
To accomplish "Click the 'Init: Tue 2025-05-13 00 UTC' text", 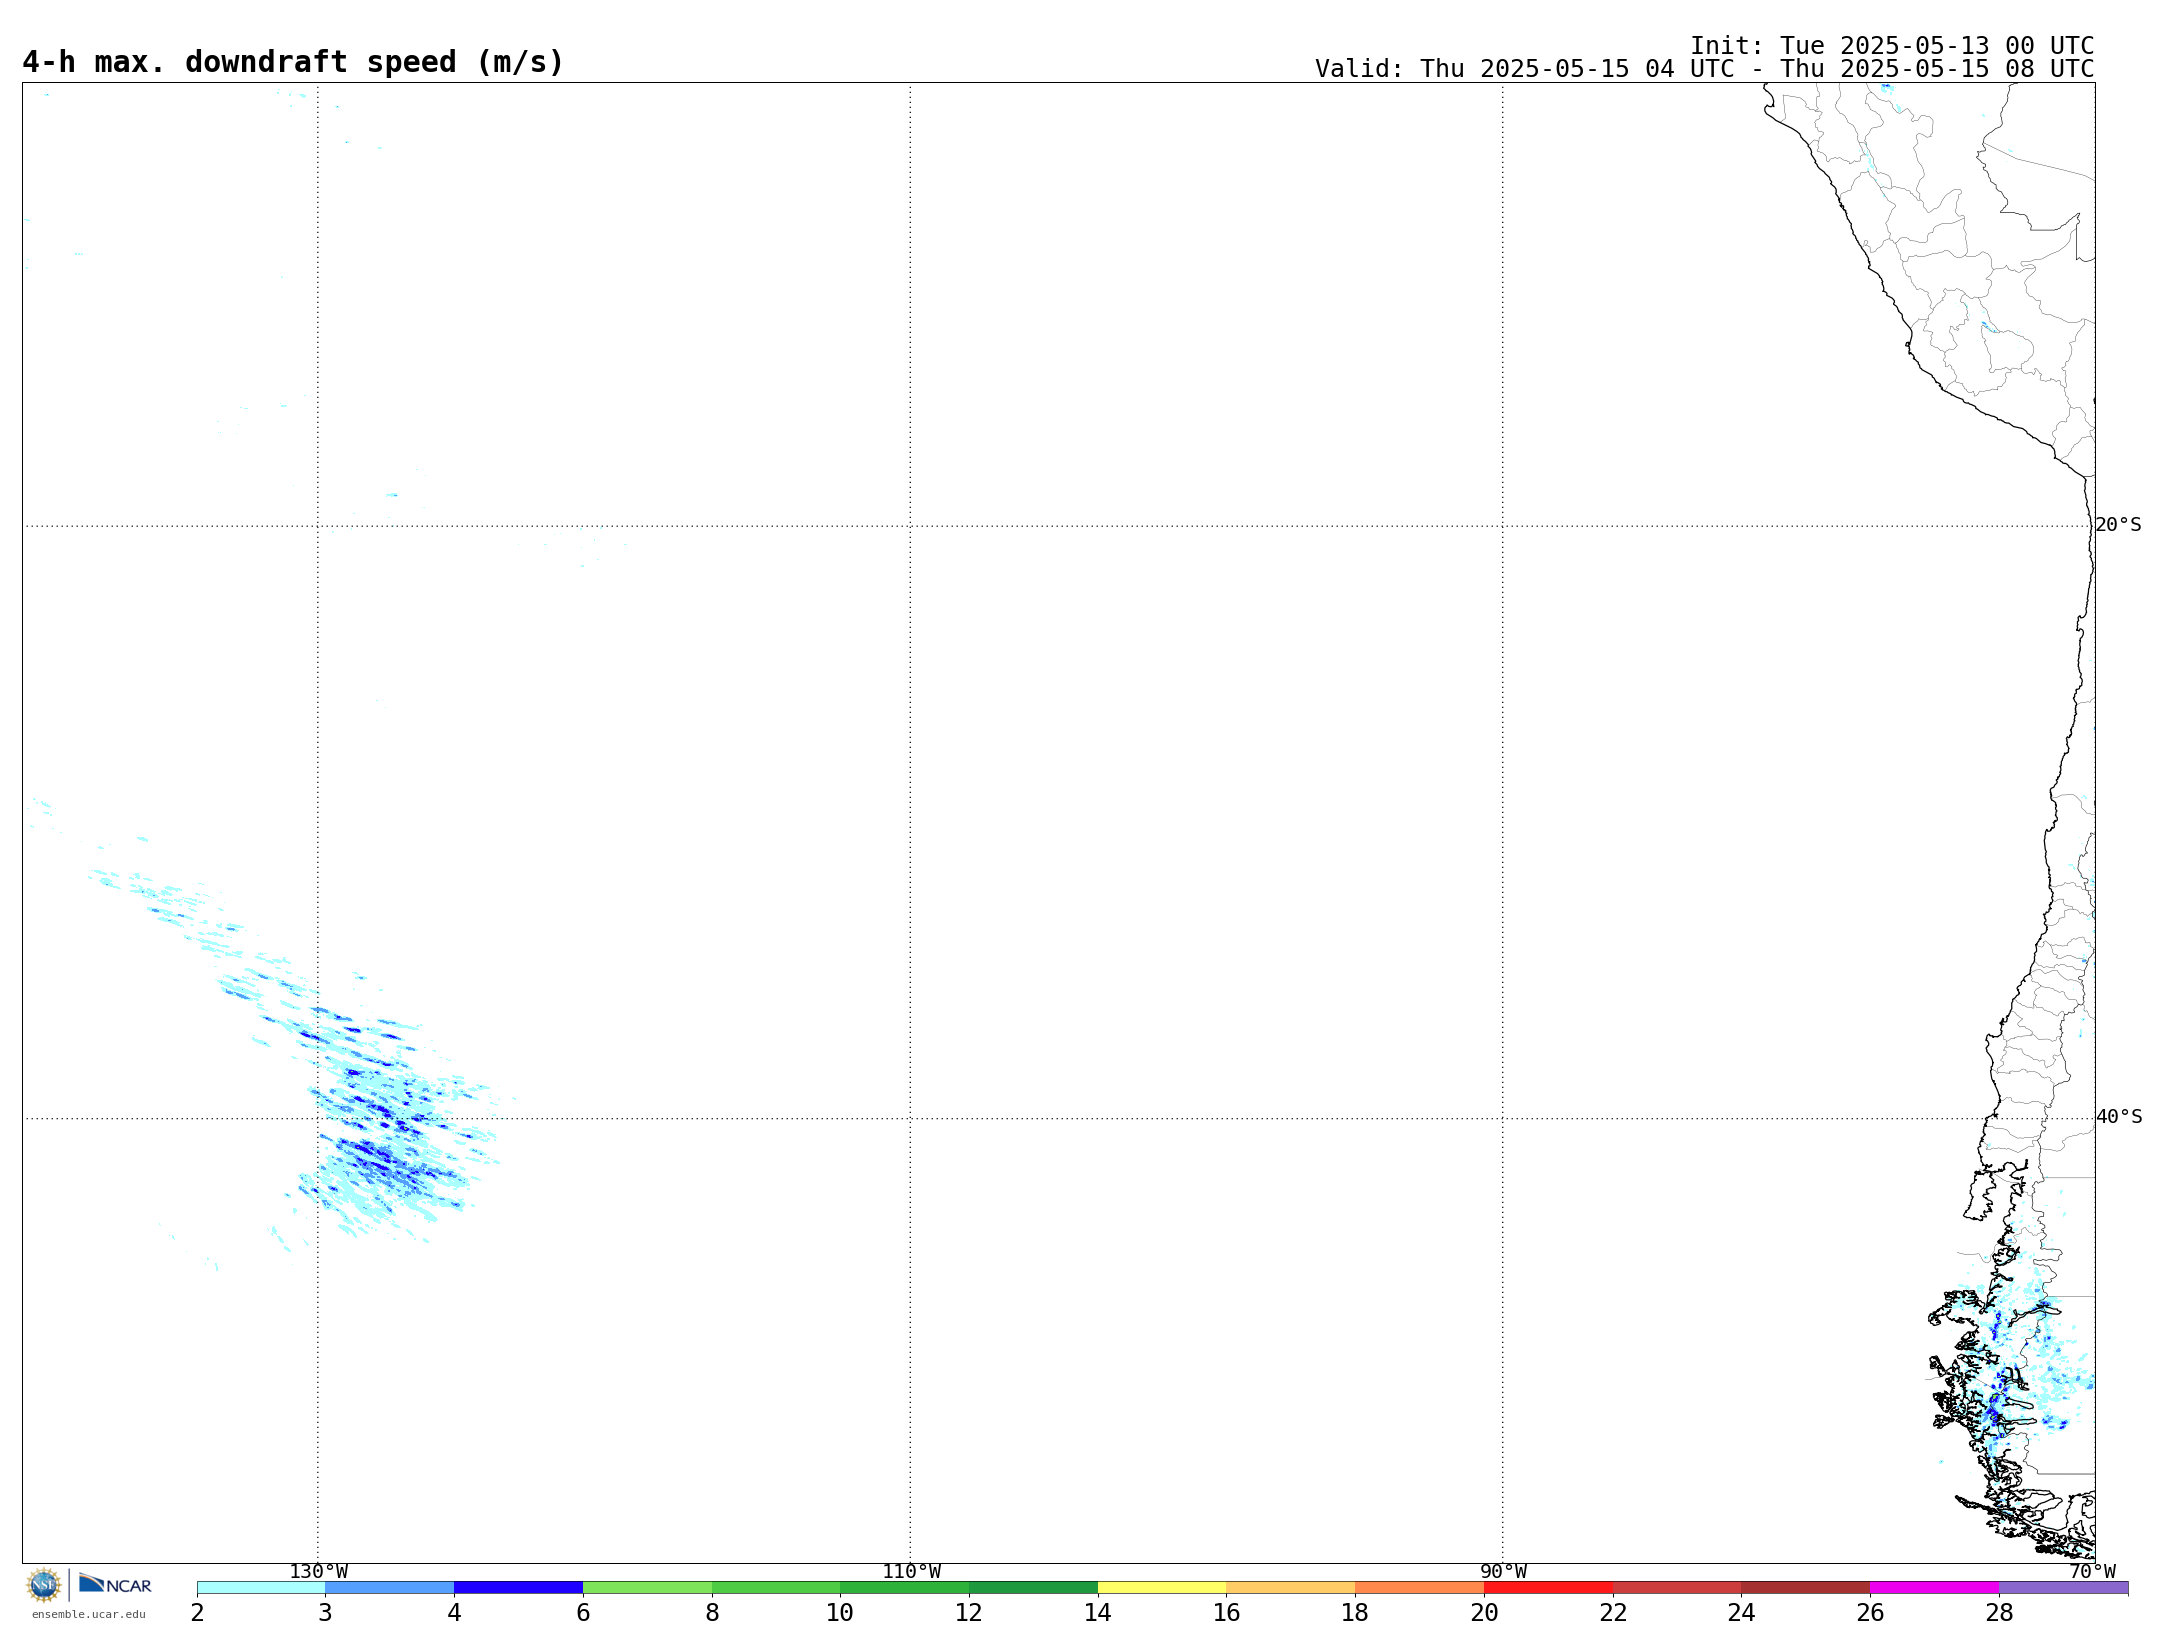I will point(1892,46).
